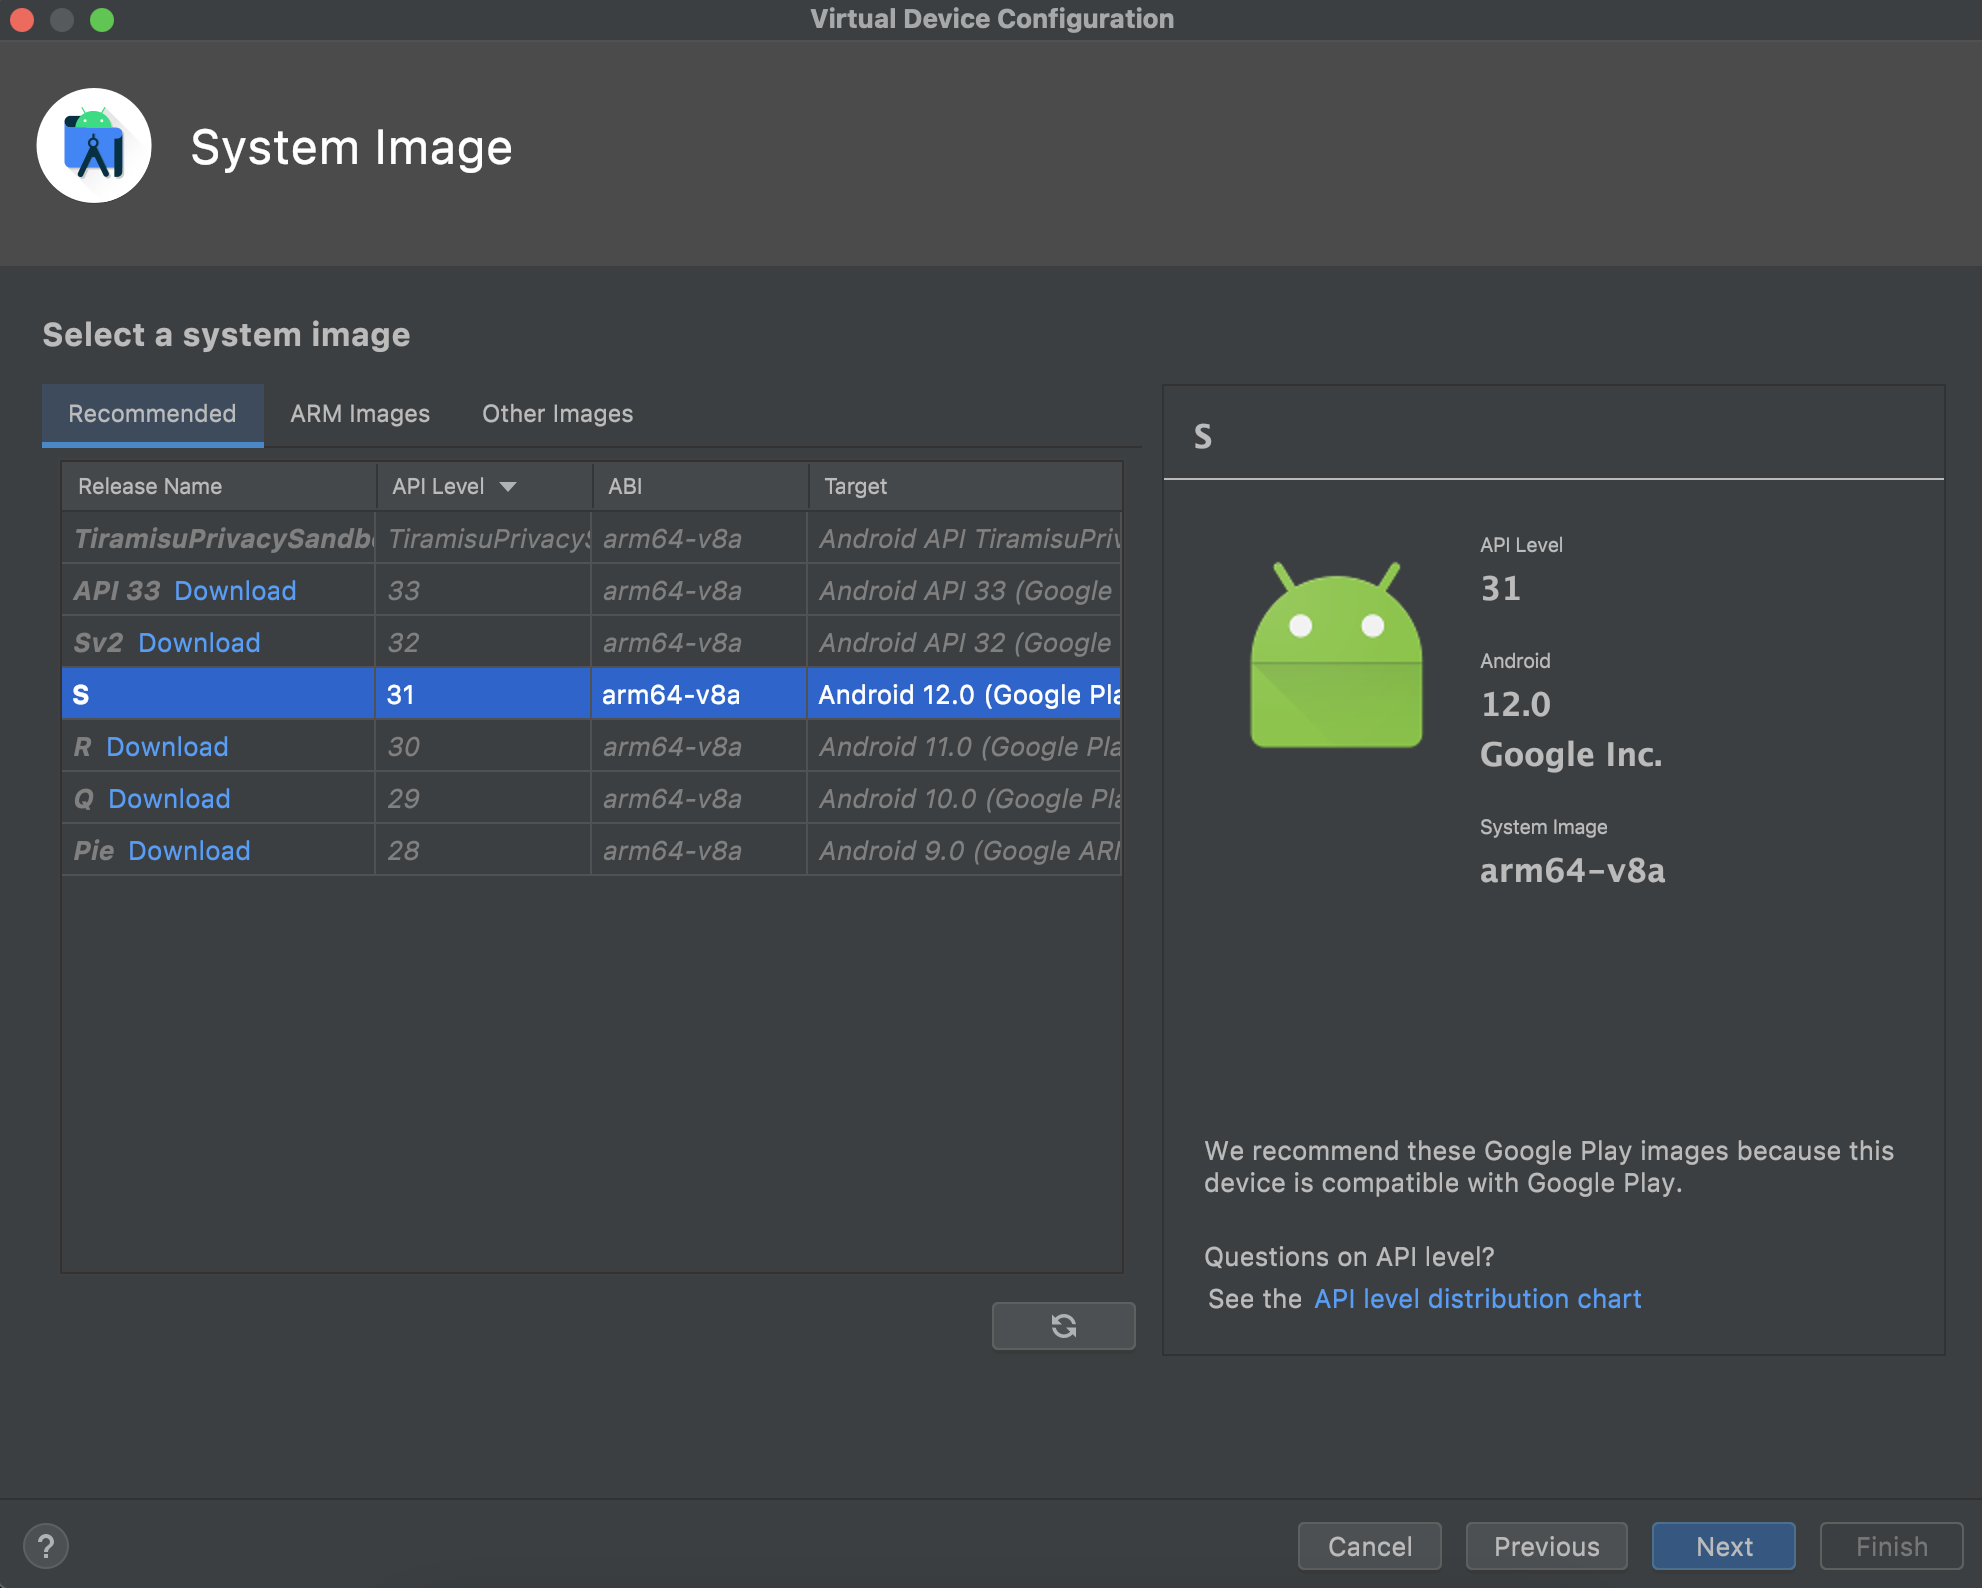Switch to the ARM Images tab
1982x1588 pixels.
pyautogui.click(x=359, y=414)
